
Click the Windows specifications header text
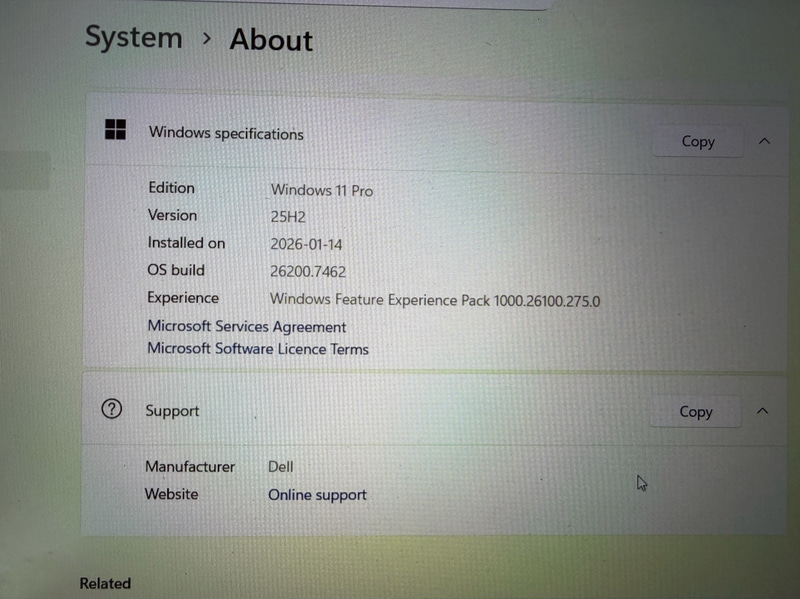[x=226, y=134]
